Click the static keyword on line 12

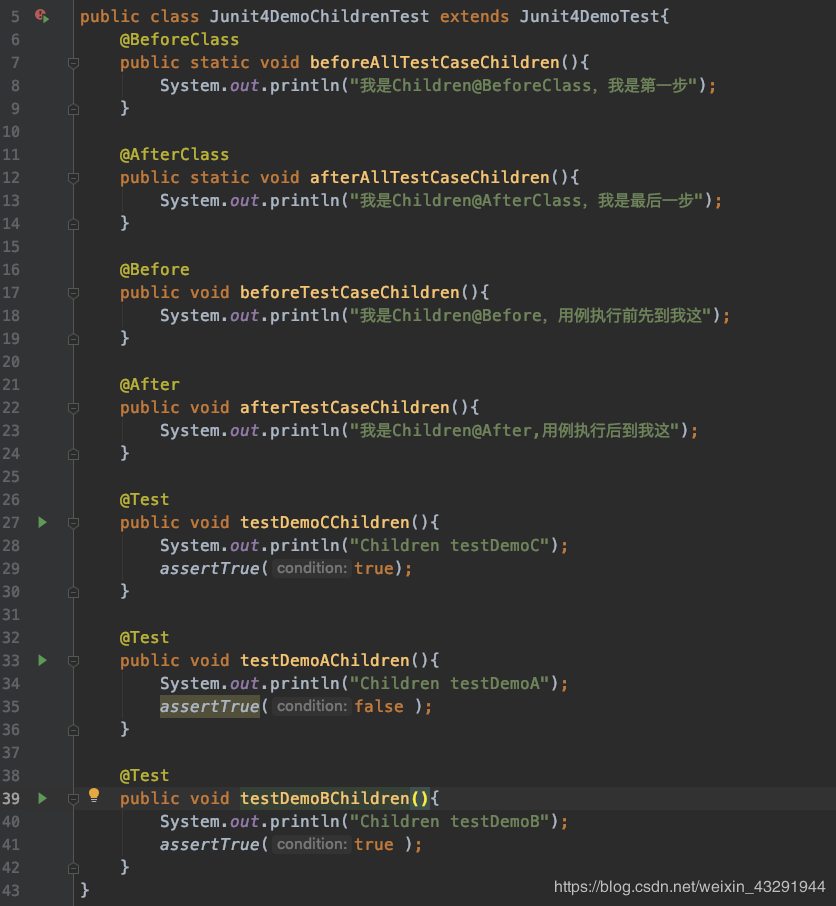(220, 177)
